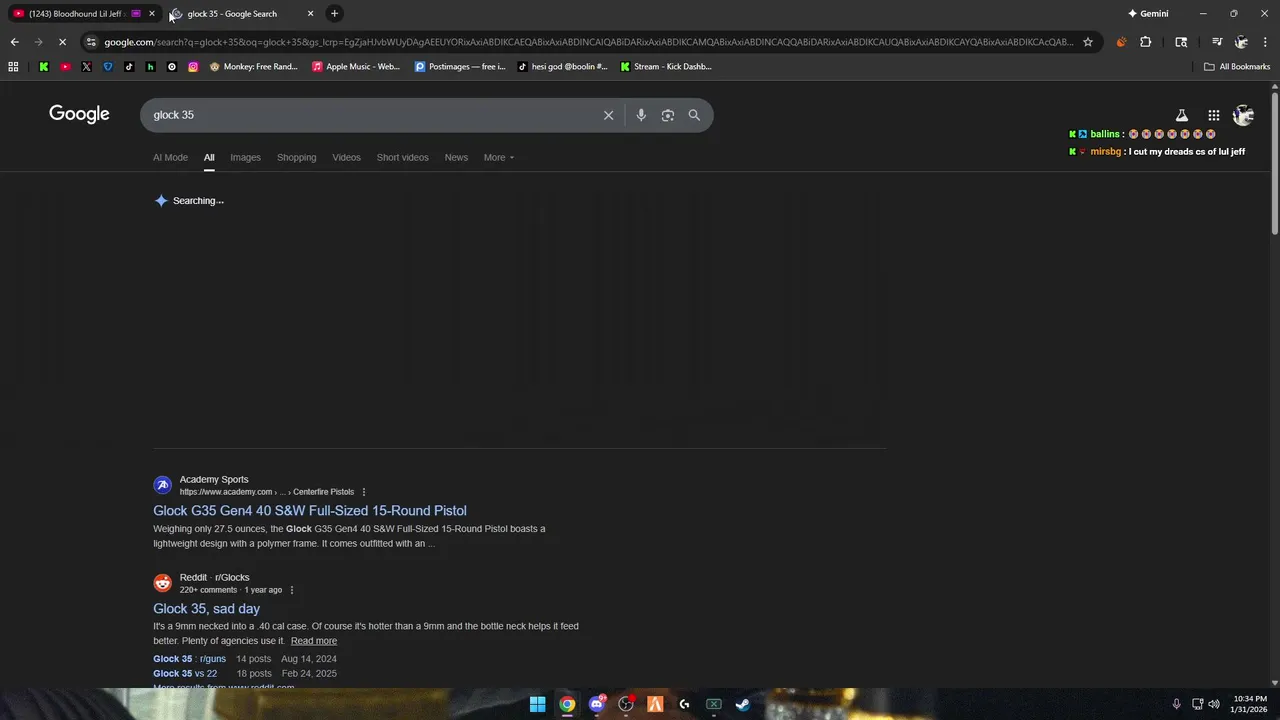Open hesi god @boolin bookmark
The height and width of the screenshot is (720, 1280).
[562, 67]
